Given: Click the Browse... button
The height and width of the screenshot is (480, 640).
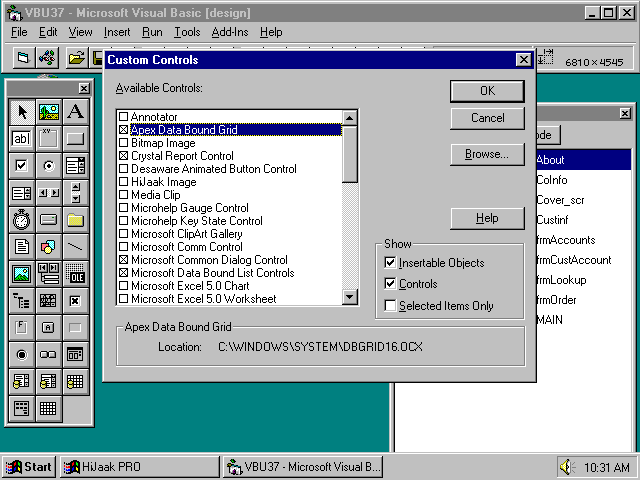Looking at the screenshot, I should [x=487, y=155].
